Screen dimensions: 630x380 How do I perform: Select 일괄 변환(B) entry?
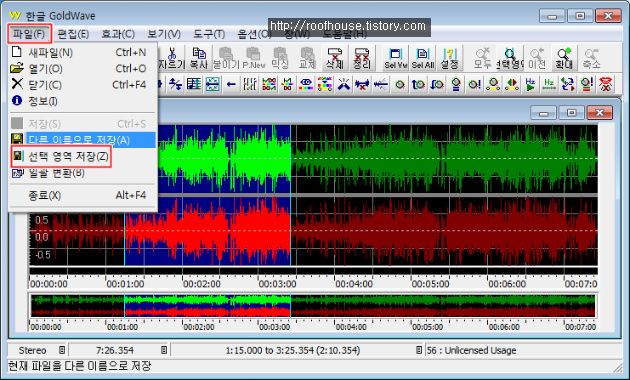pos(82,173)
